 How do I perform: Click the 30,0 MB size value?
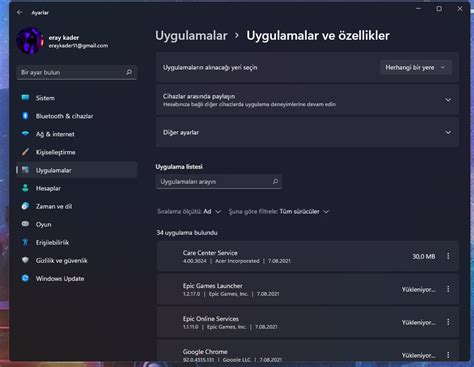tap(424, 256)
